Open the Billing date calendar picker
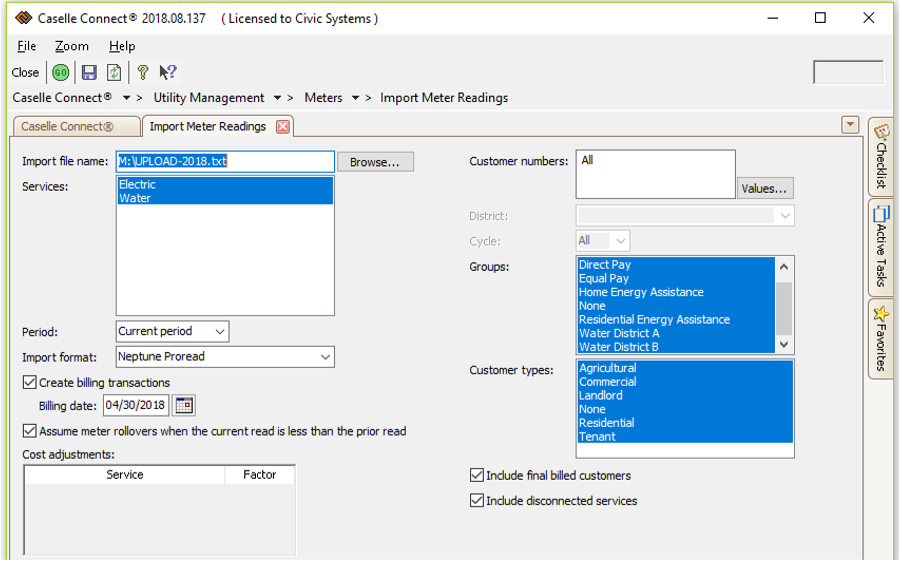Image resolution: width=902 pixels, height=567 pixels. (184, 405)
